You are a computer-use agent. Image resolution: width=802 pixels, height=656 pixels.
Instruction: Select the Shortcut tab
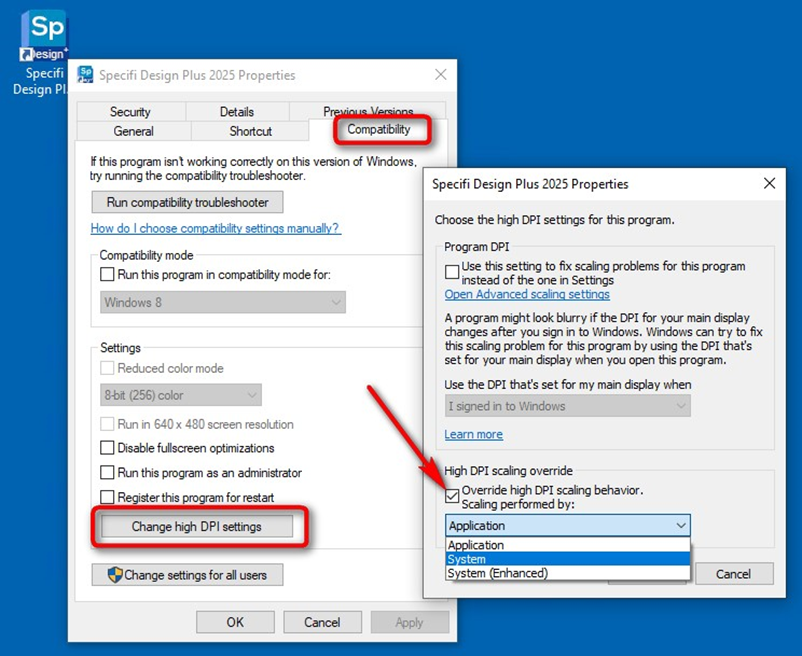250,131
